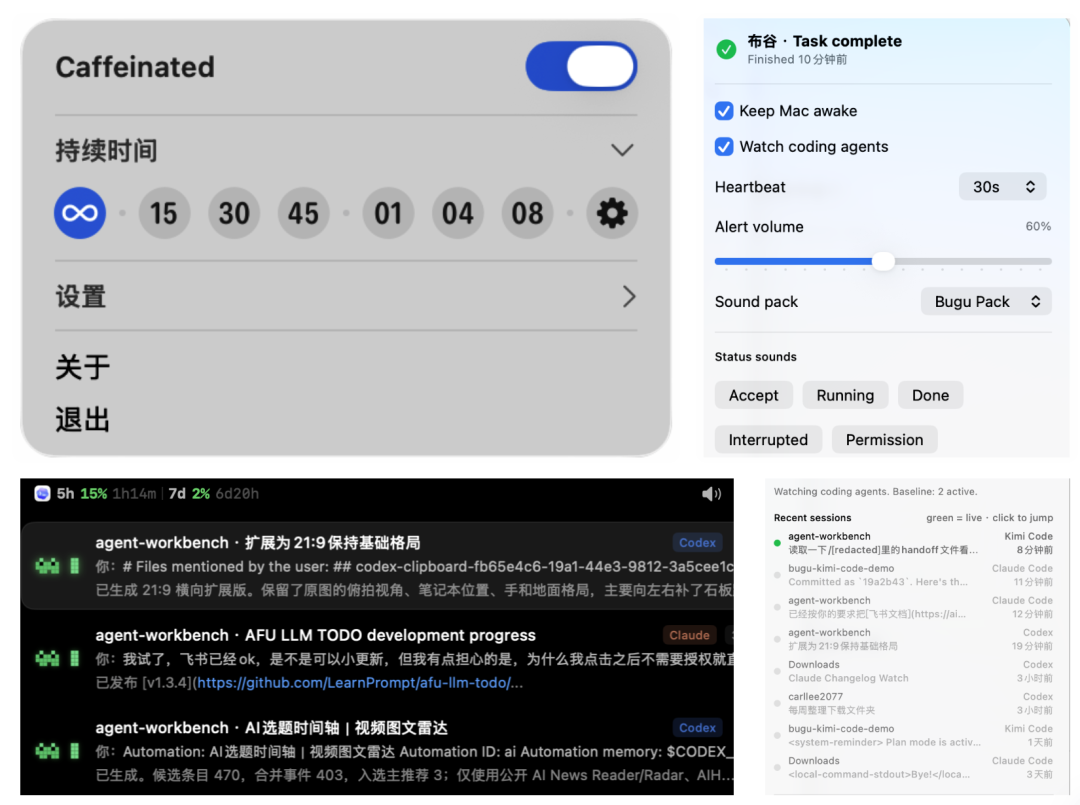Viewport: 1080px width, 805px height.
Task: Click pixel agent icon of AFU LLM TODO session
Action: coord(48,658)
